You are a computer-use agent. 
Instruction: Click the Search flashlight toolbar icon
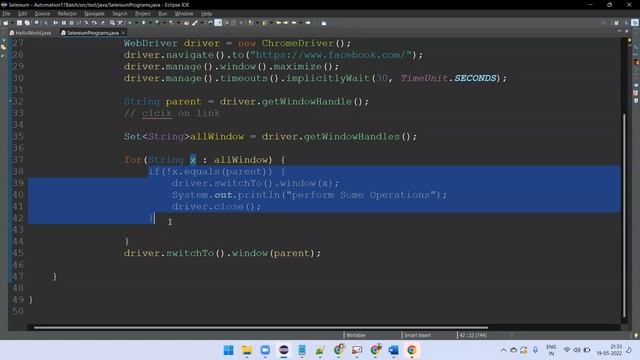[195, 23]
